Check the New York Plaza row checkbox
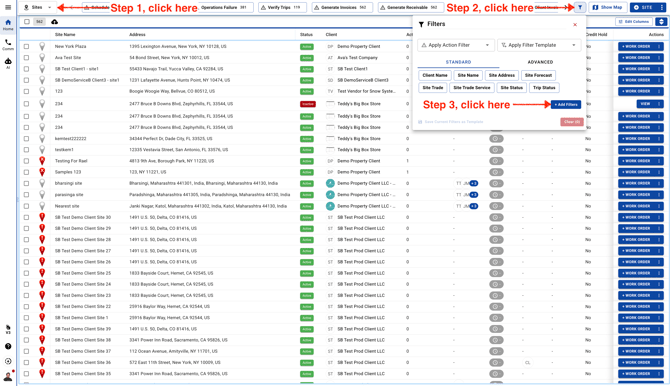 pyautogui.click(x=26, y=46)
